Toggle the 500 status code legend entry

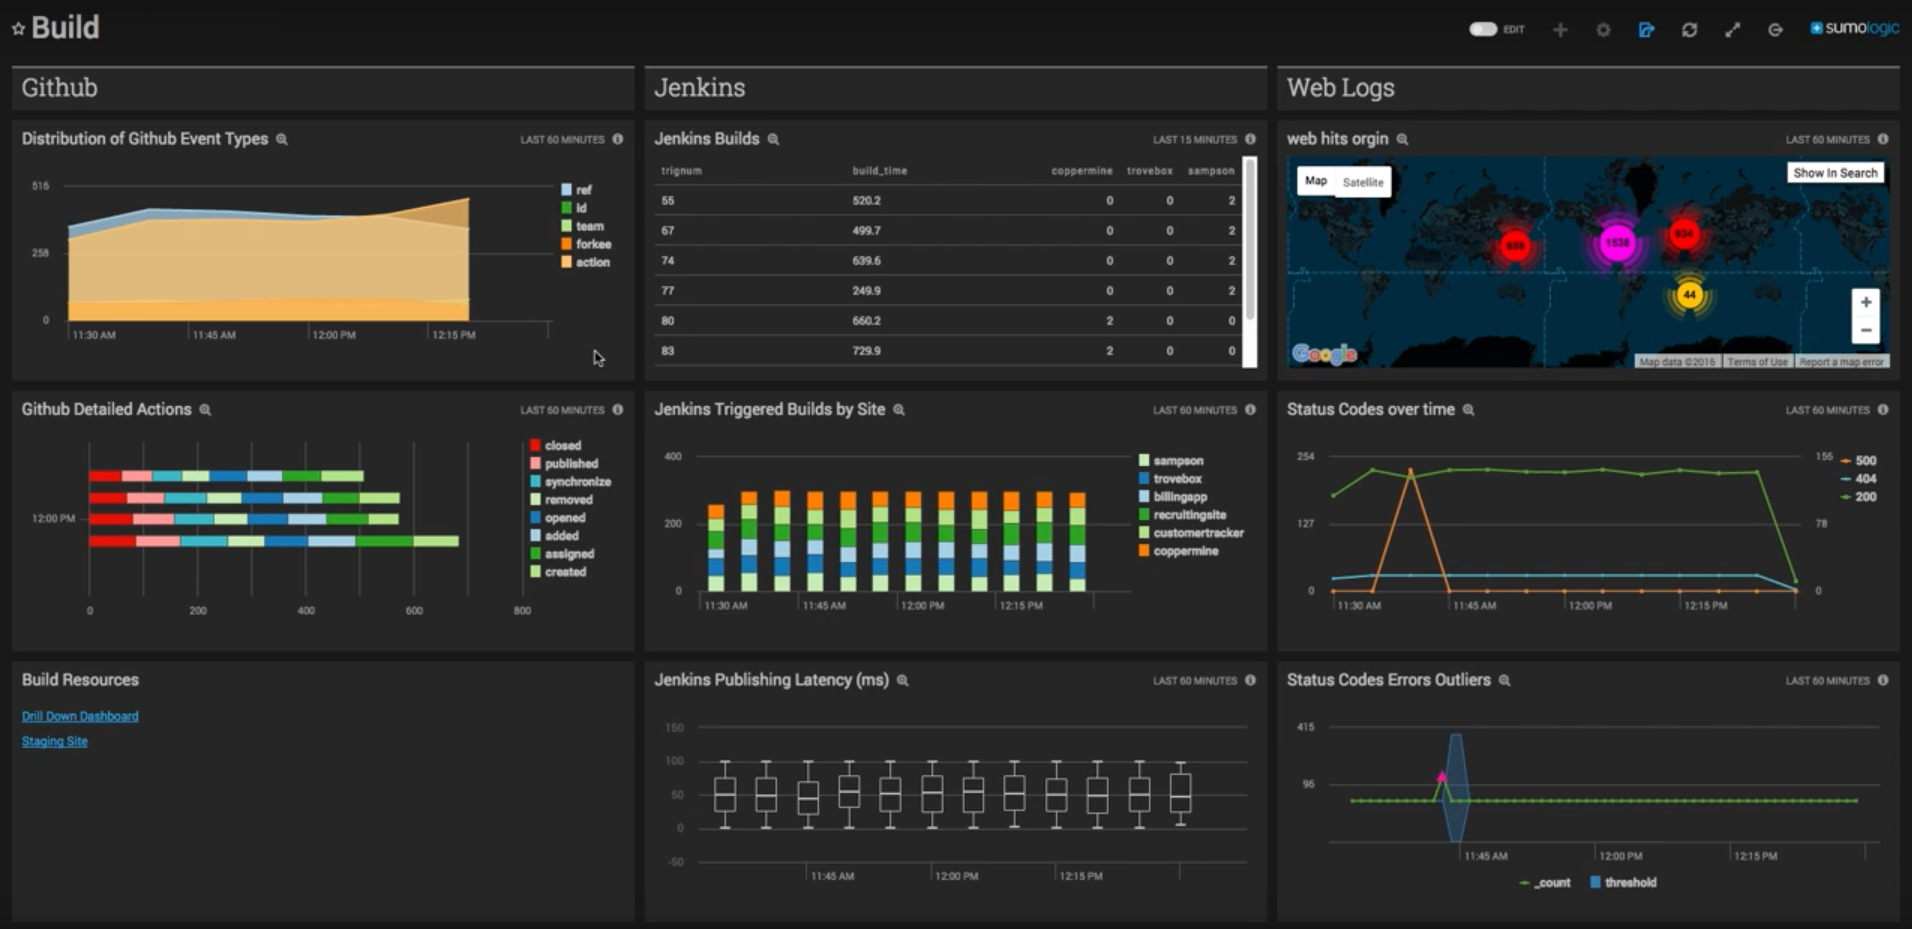1858,461
